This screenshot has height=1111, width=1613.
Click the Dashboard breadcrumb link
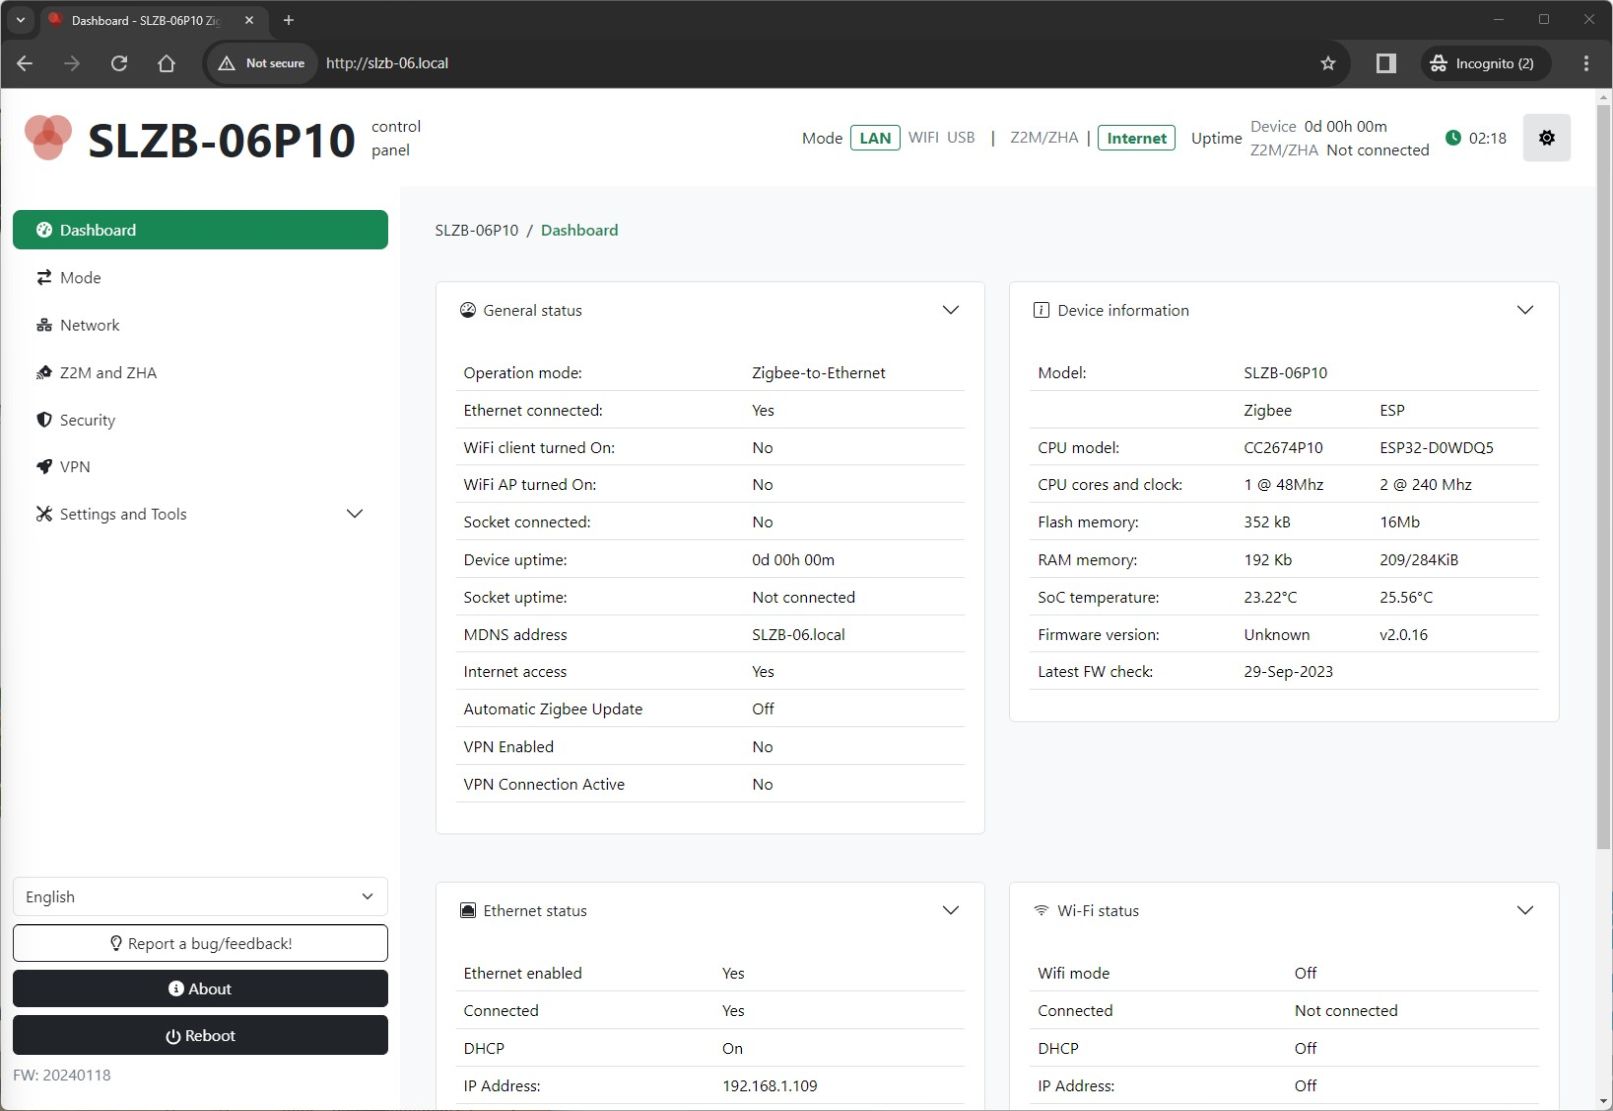(x=579, y=230)
